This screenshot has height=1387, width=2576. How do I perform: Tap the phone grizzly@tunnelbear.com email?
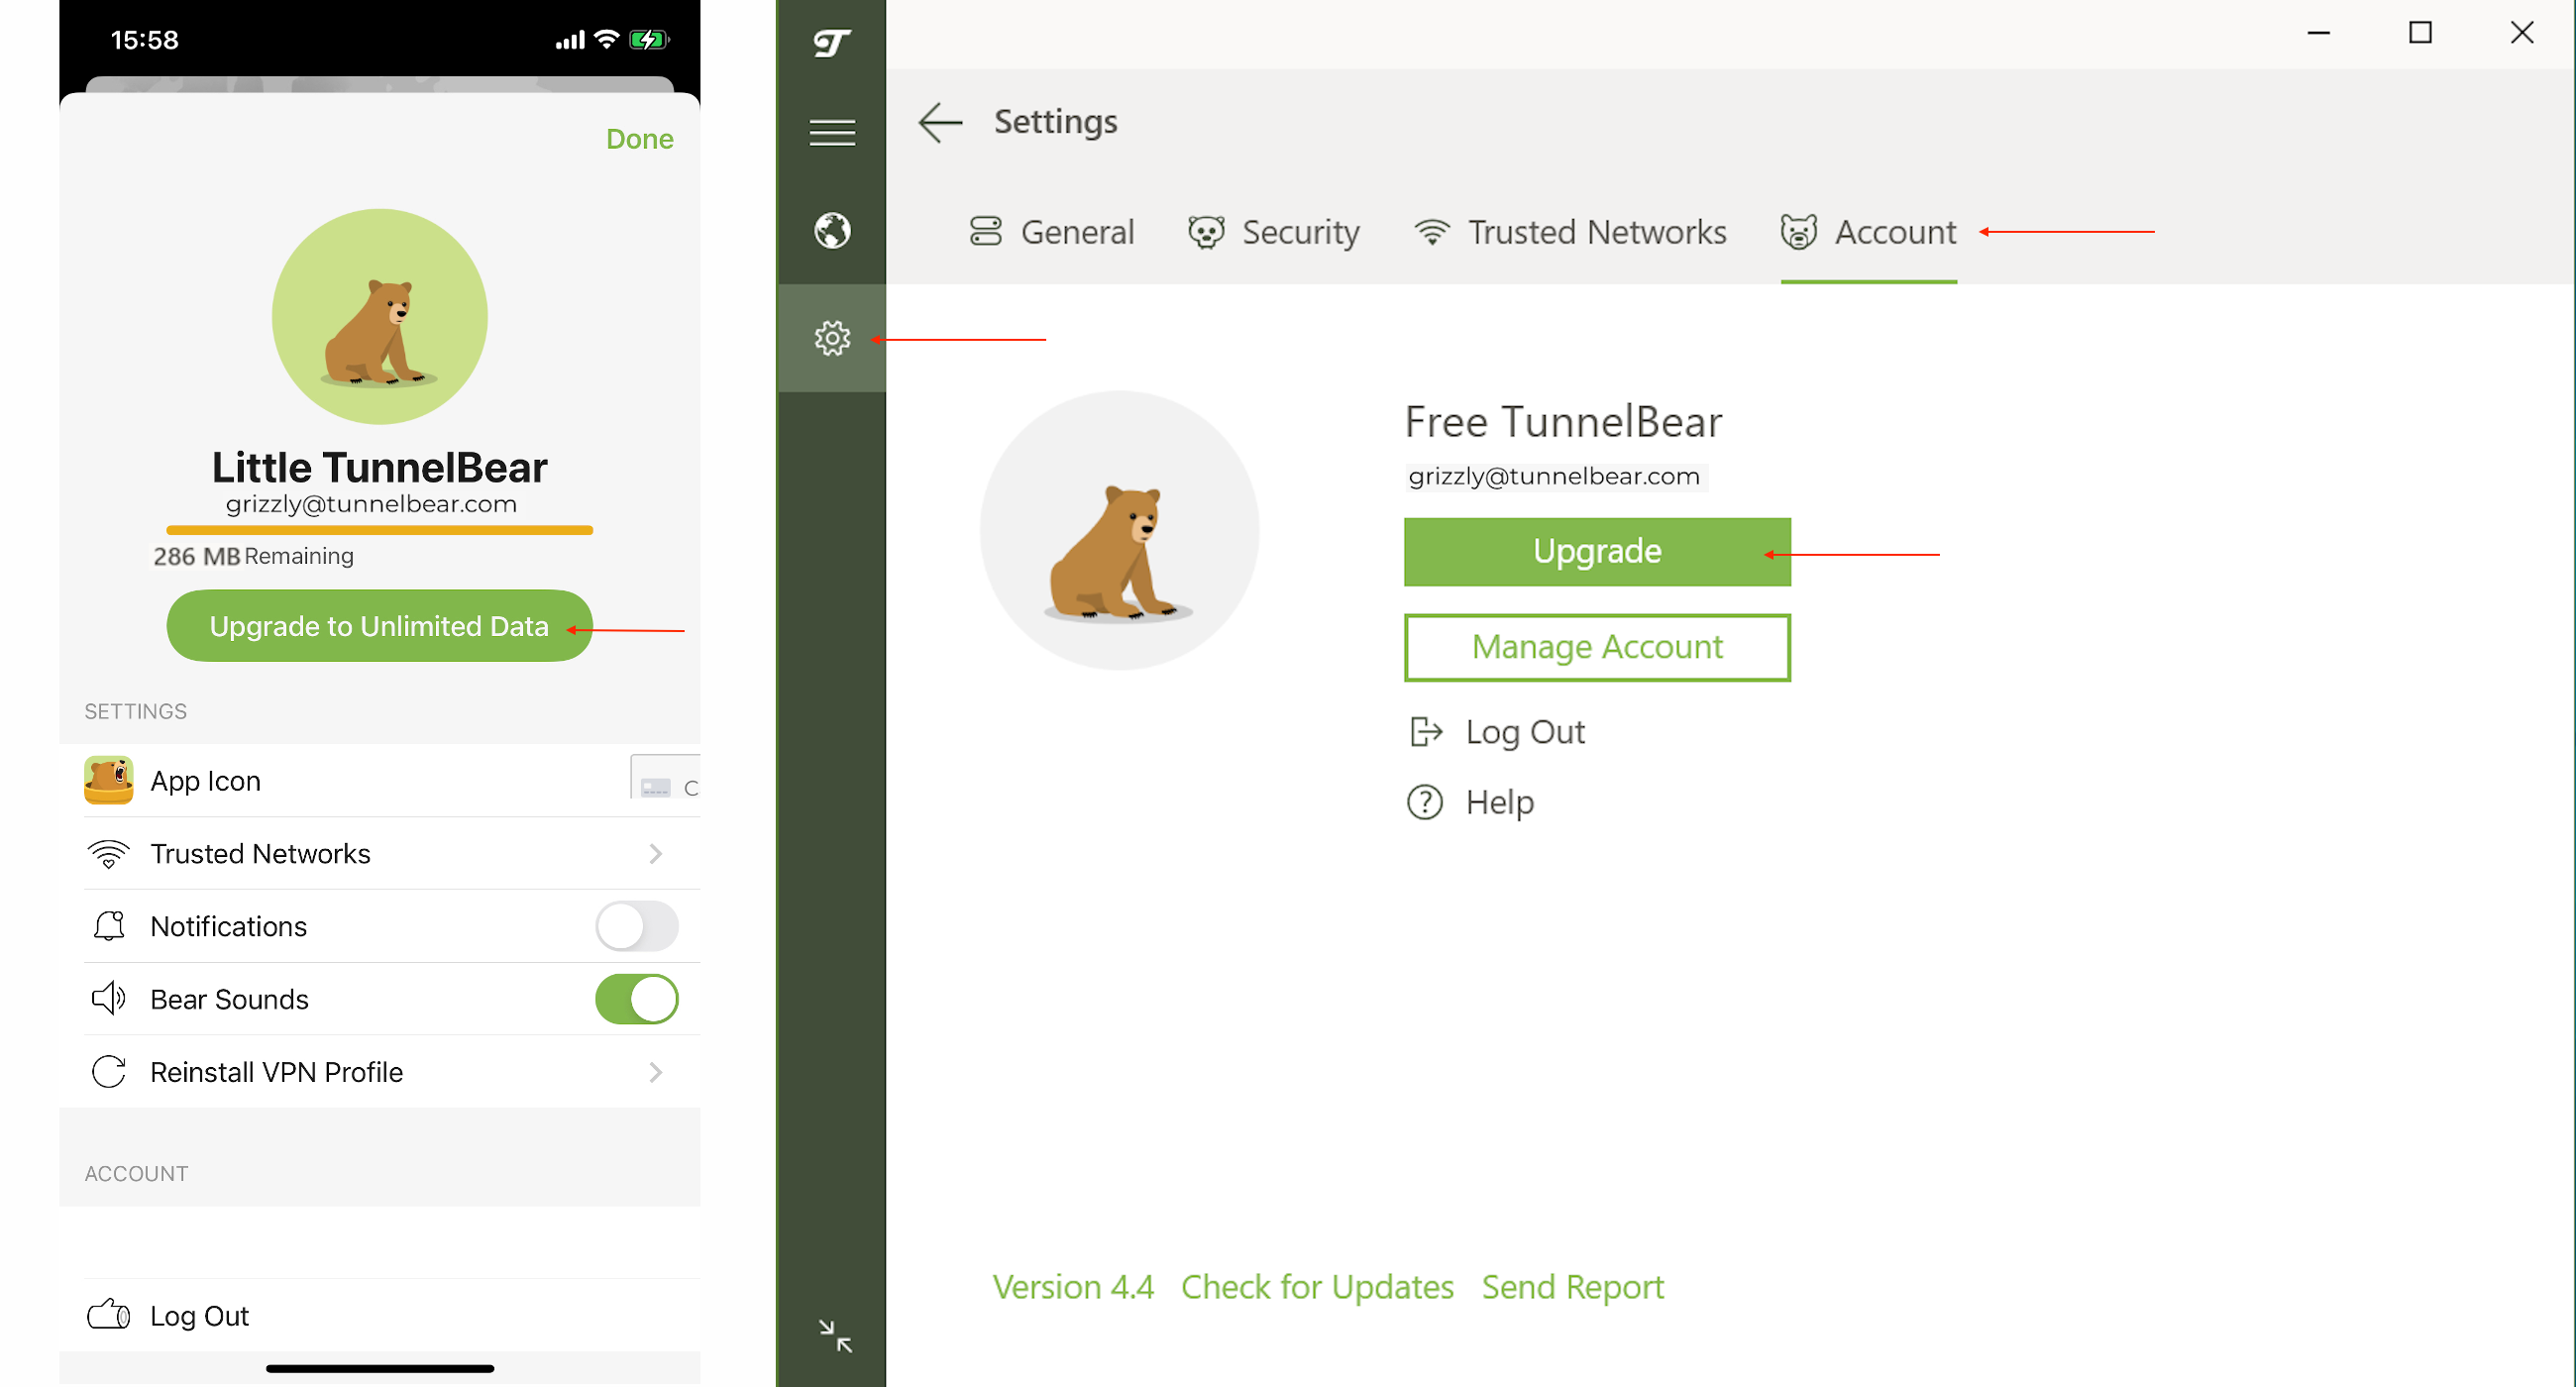371,504
